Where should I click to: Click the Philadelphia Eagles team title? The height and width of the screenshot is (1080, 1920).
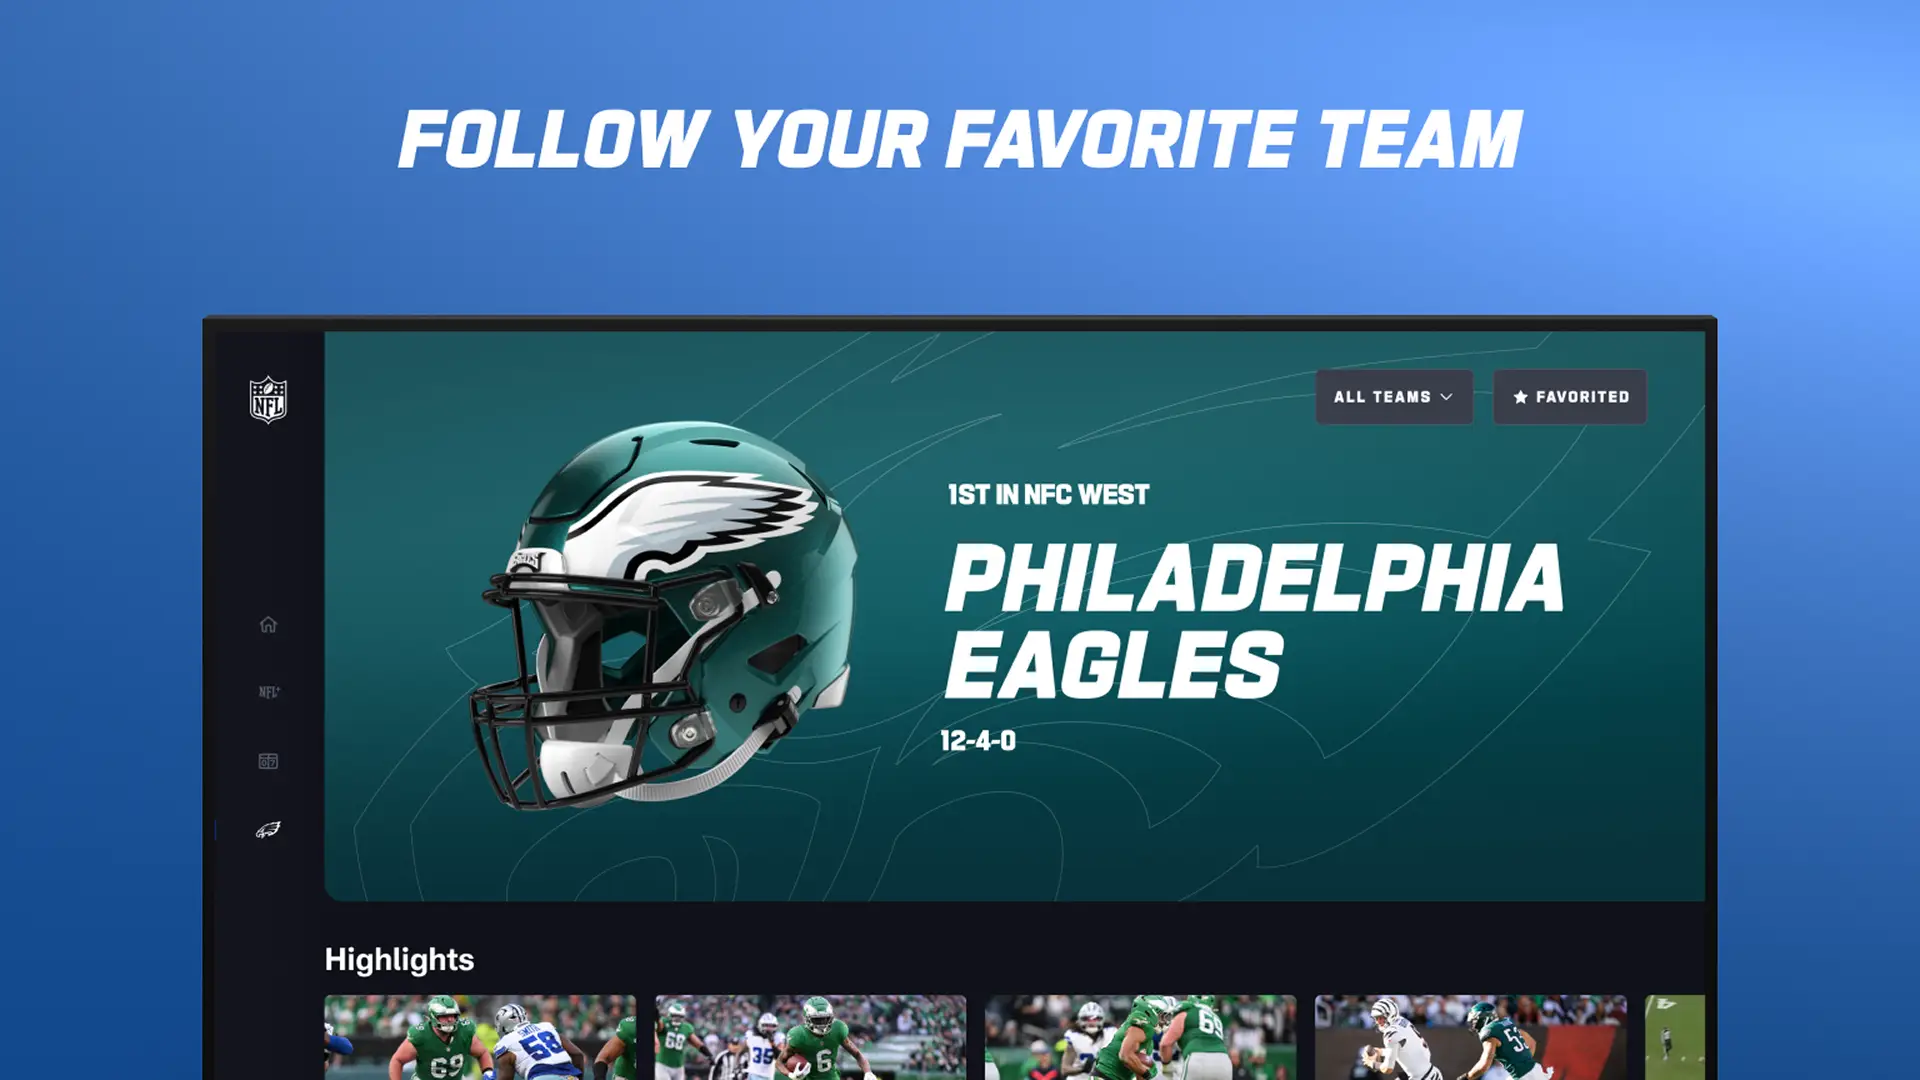tap(1254, 620)
